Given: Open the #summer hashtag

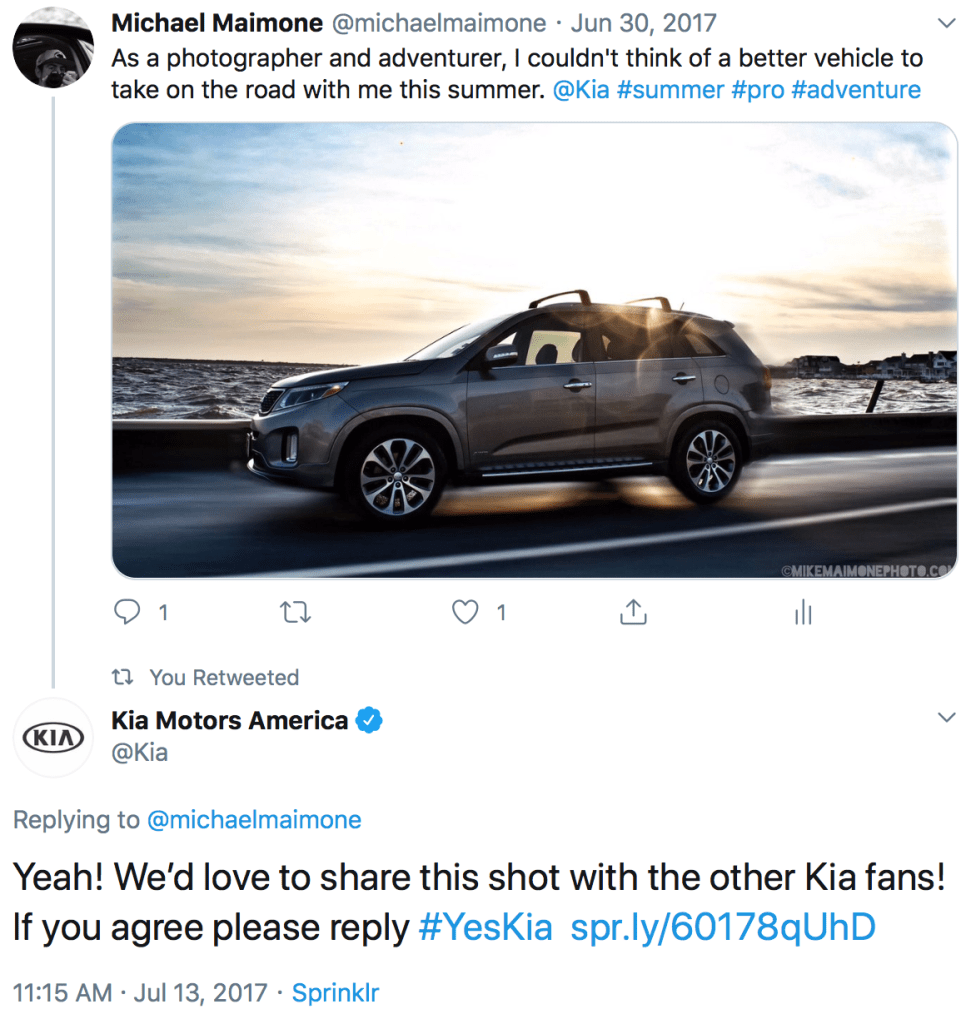Looking at the screenshot, I should coord(670,90).
